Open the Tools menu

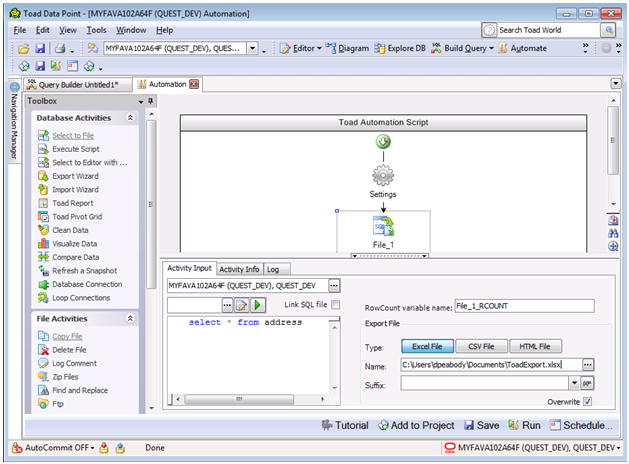point(96,30)
